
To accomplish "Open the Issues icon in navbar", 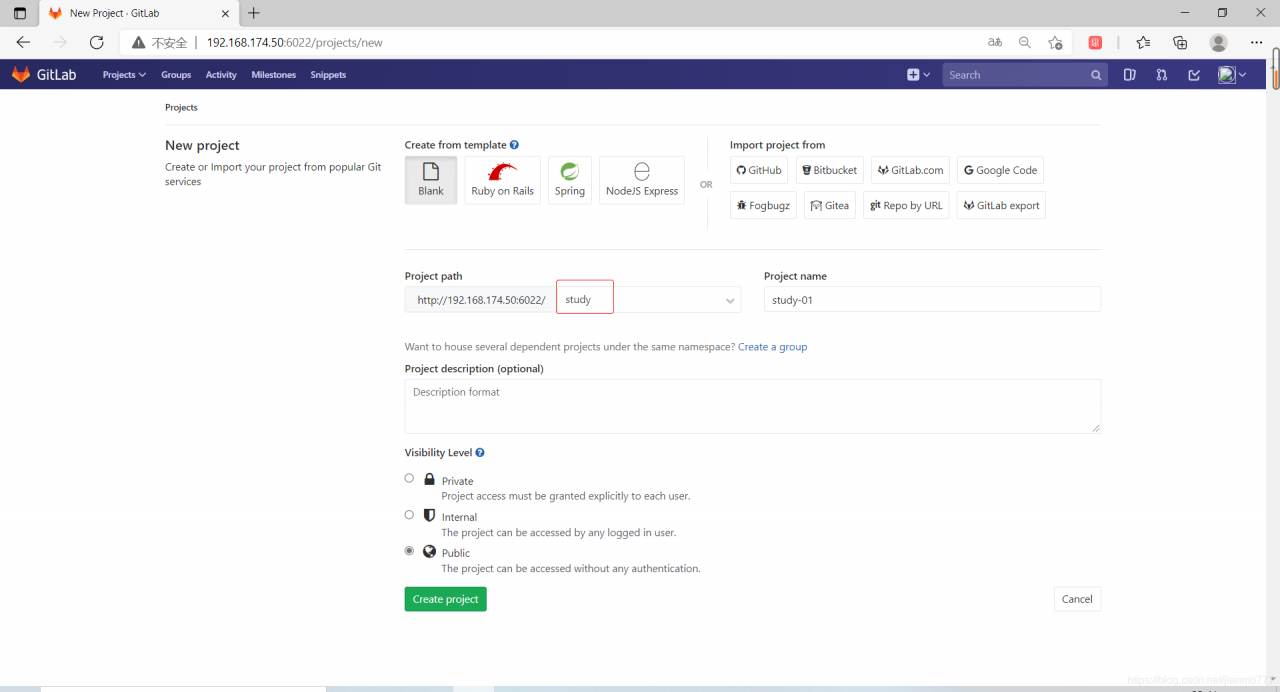I will (1130, 75).
